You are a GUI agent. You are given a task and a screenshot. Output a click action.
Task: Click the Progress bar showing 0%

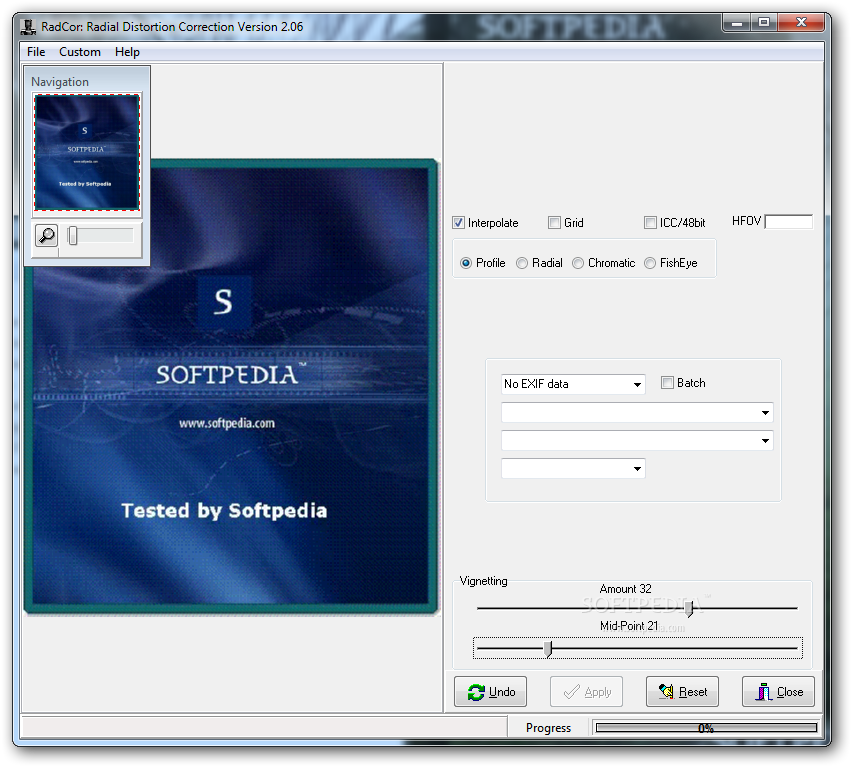tap(706, 728)
